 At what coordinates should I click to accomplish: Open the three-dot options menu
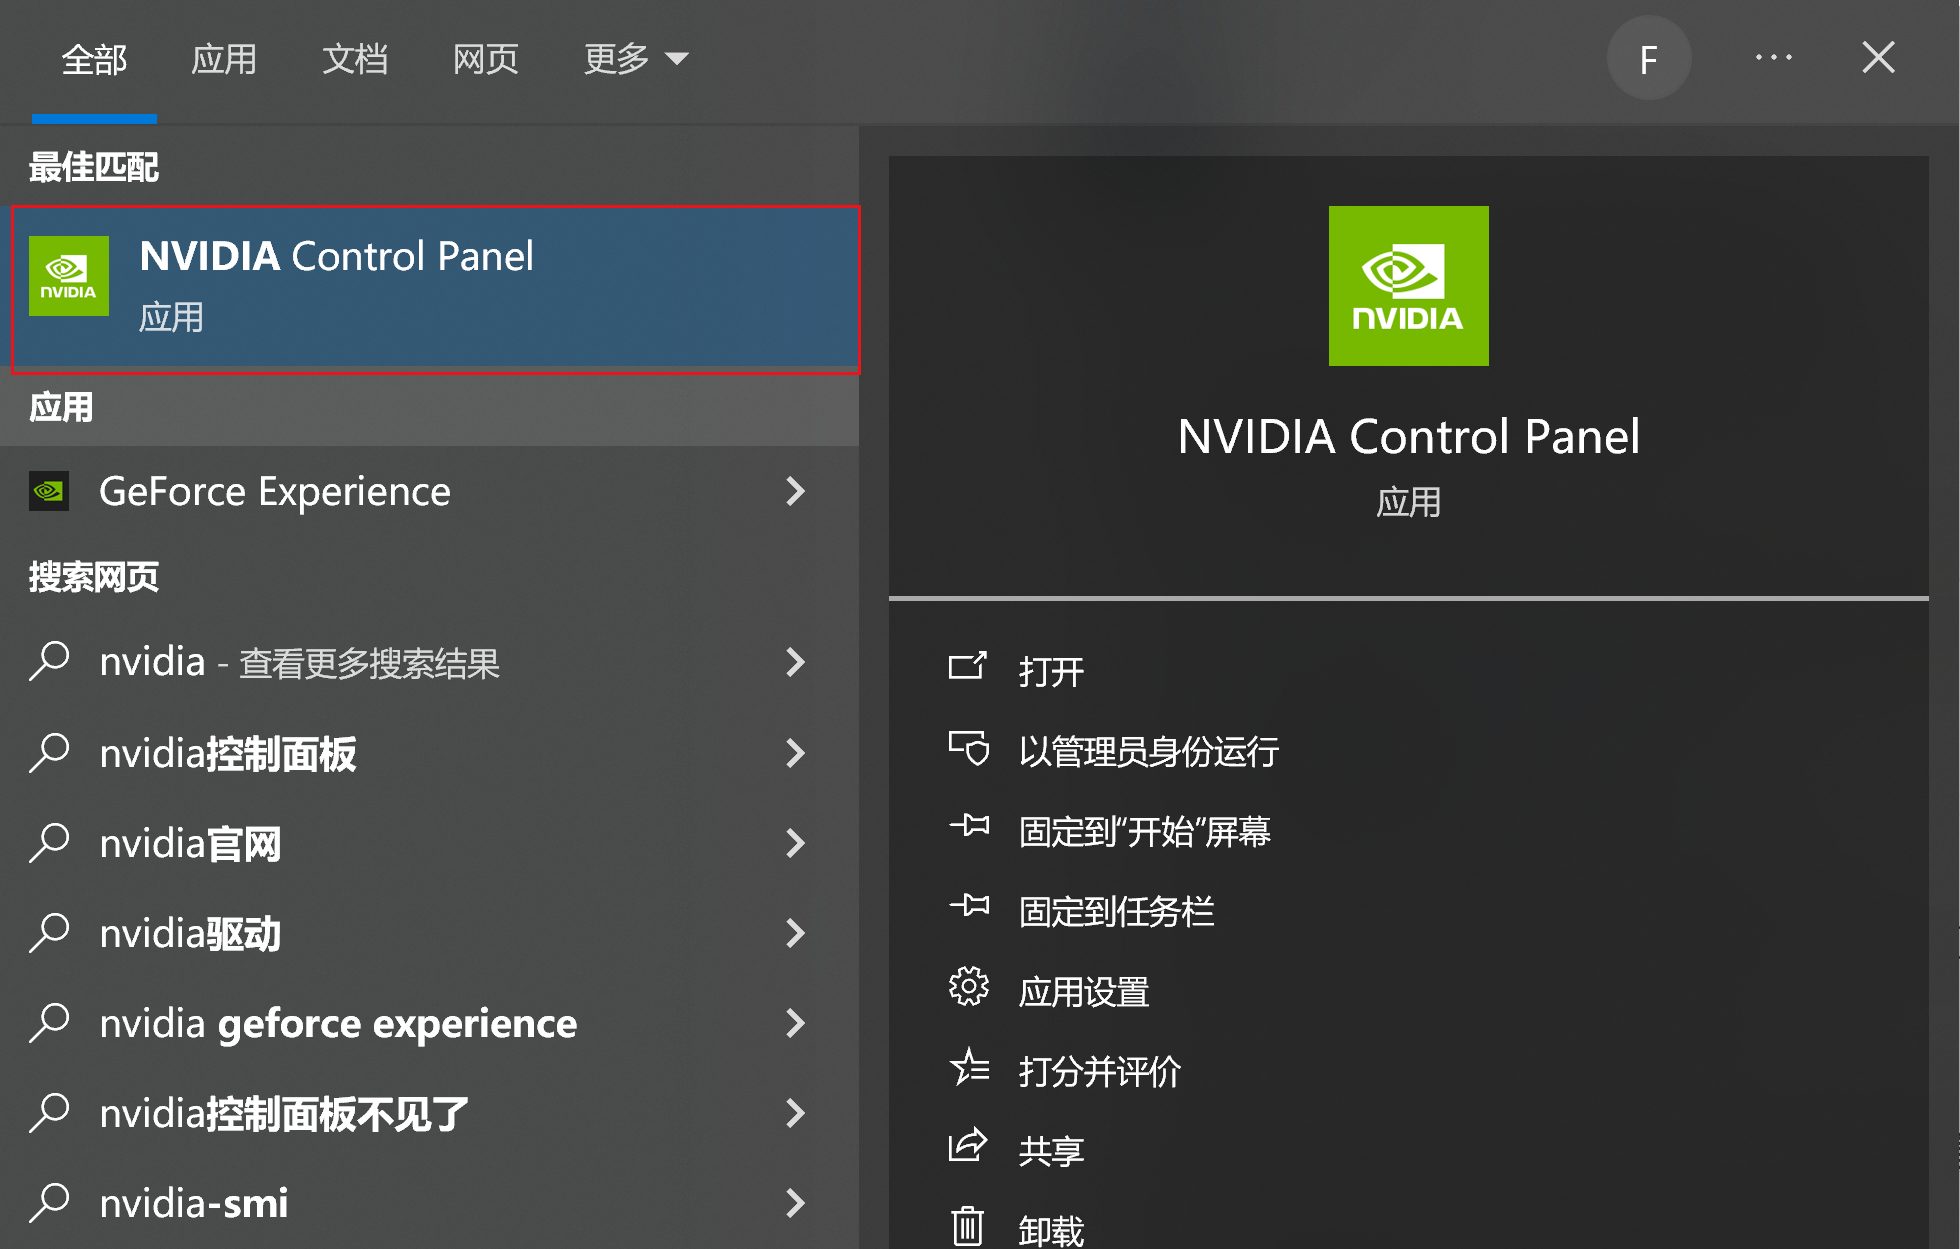pos(1774,58)
